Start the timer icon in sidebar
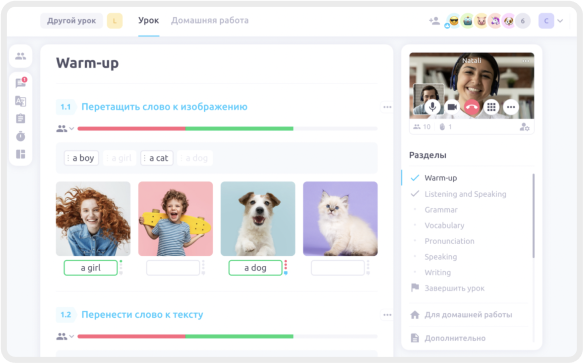 point(20,136)
